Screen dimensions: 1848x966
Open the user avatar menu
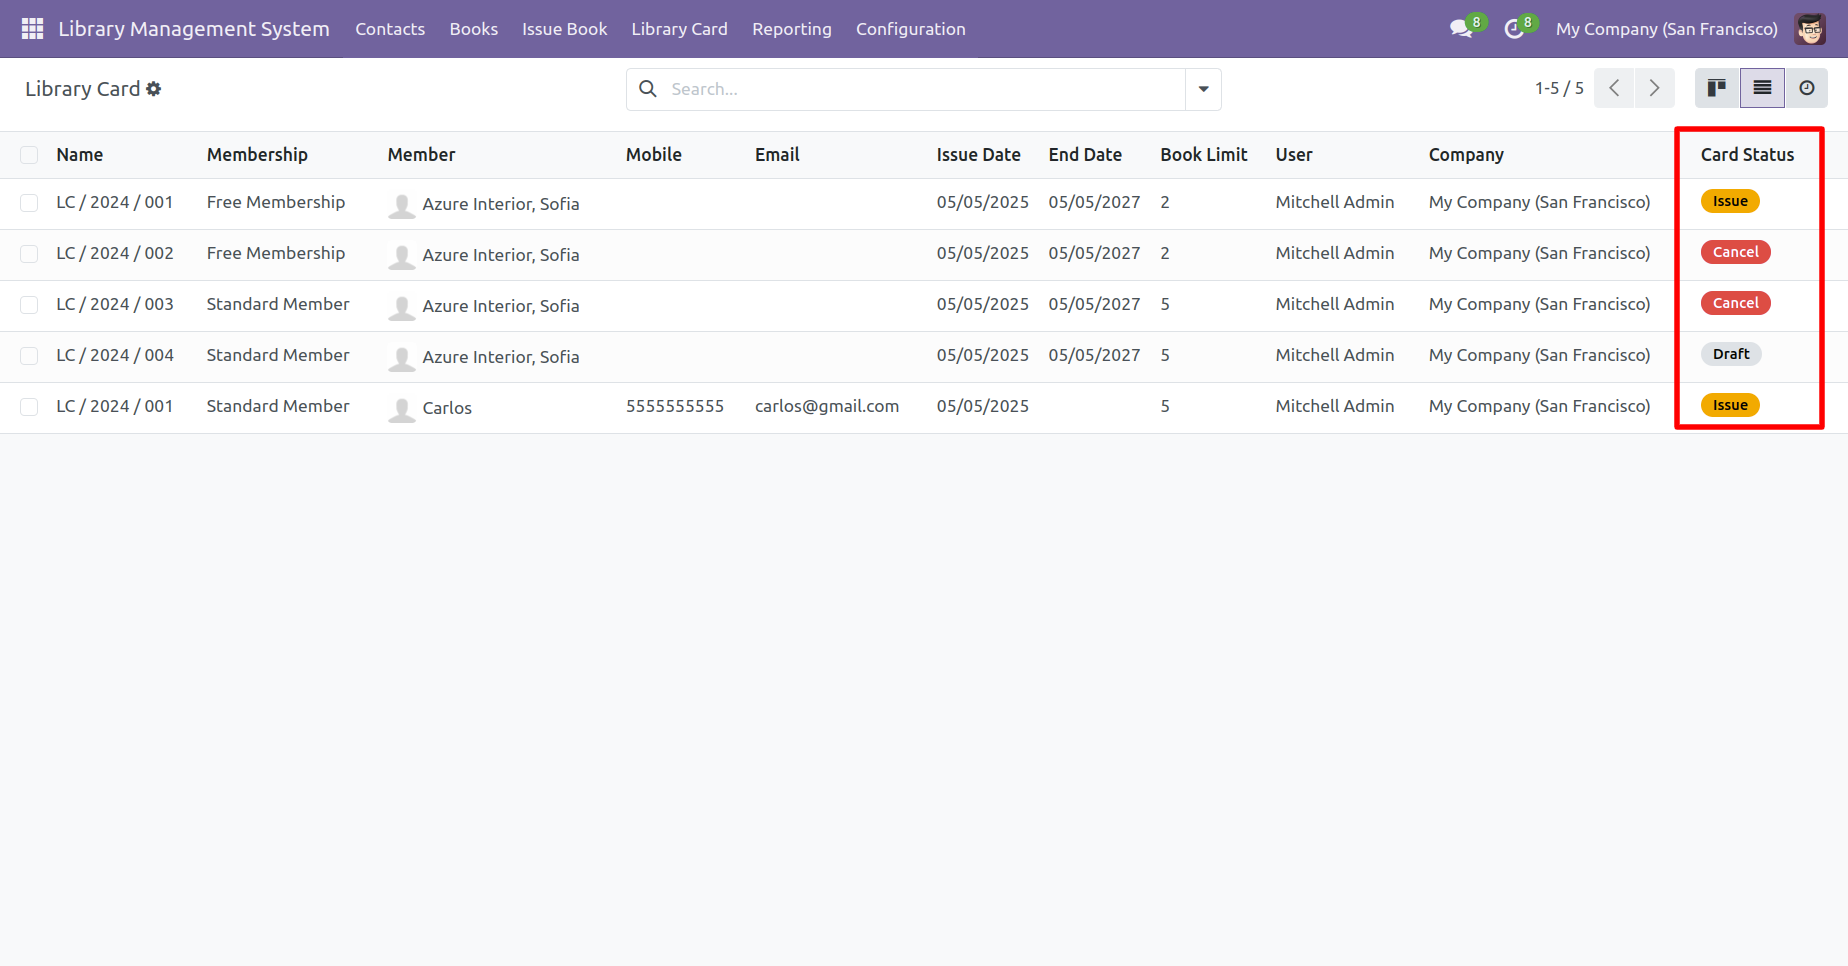click(x=1810, y=29)
